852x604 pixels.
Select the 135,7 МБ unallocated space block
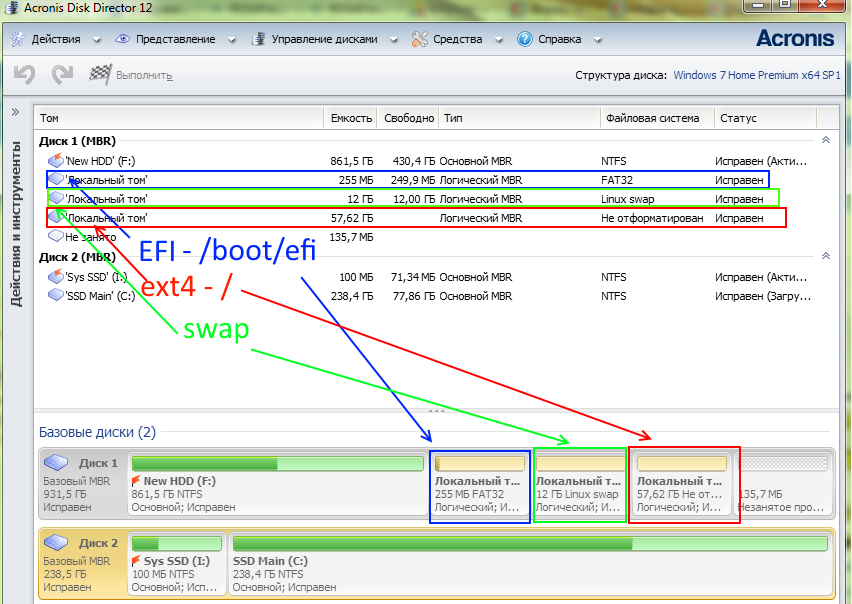[x=785, y=485]
